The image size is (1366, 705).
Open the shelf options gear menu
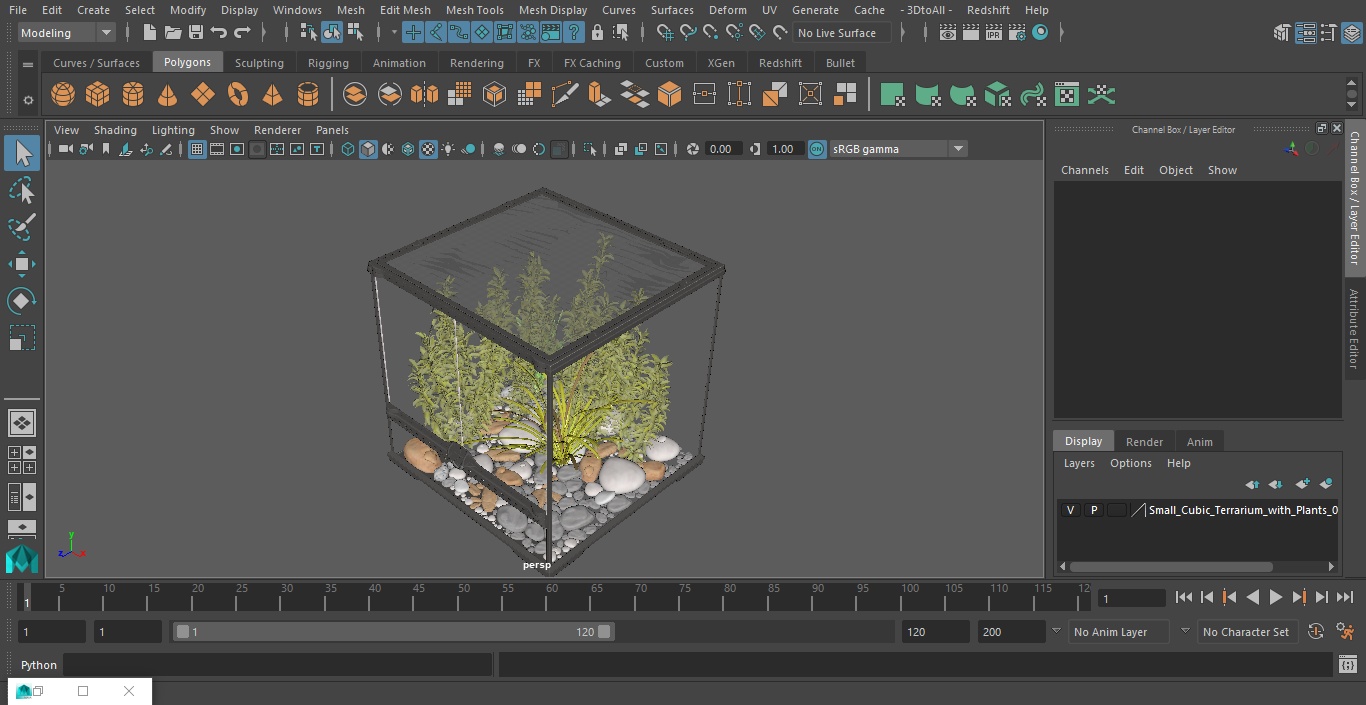pyautogui.click(x=28, y=100)
